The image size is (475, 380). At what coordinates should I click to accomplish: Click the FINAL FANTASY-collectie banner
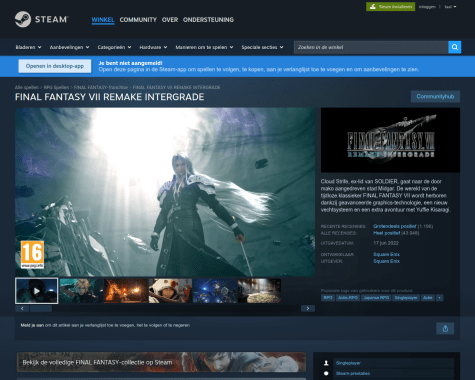[161, 362]
